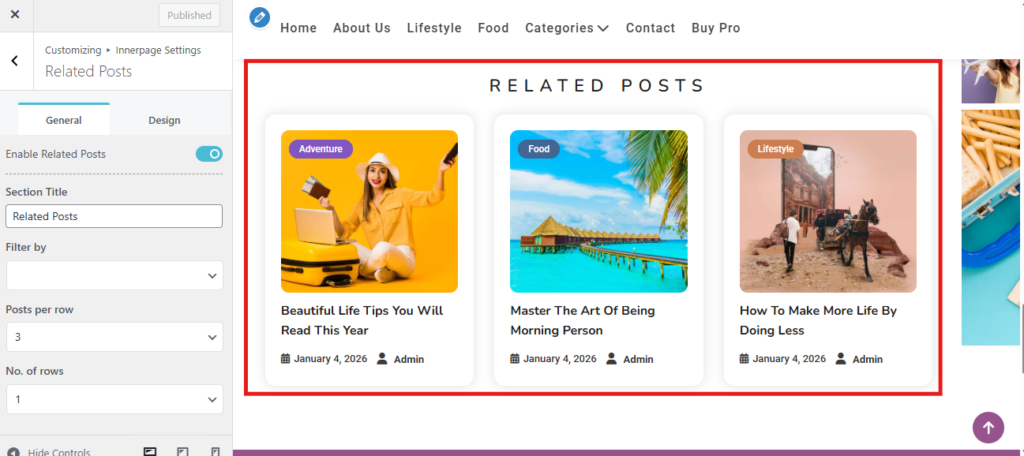Switch to desktop preview device icon
This screenshot has height=456, width=1024.
coord(149,452)
